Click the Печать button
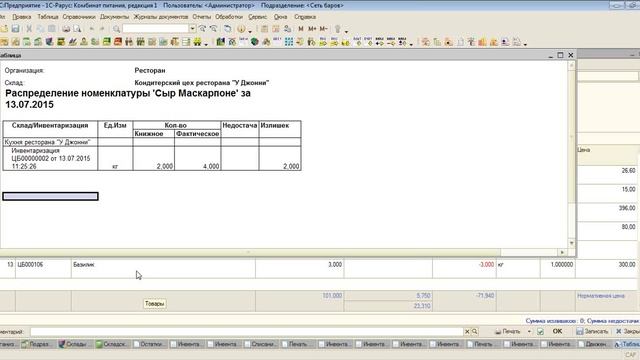 coord(508,331)
